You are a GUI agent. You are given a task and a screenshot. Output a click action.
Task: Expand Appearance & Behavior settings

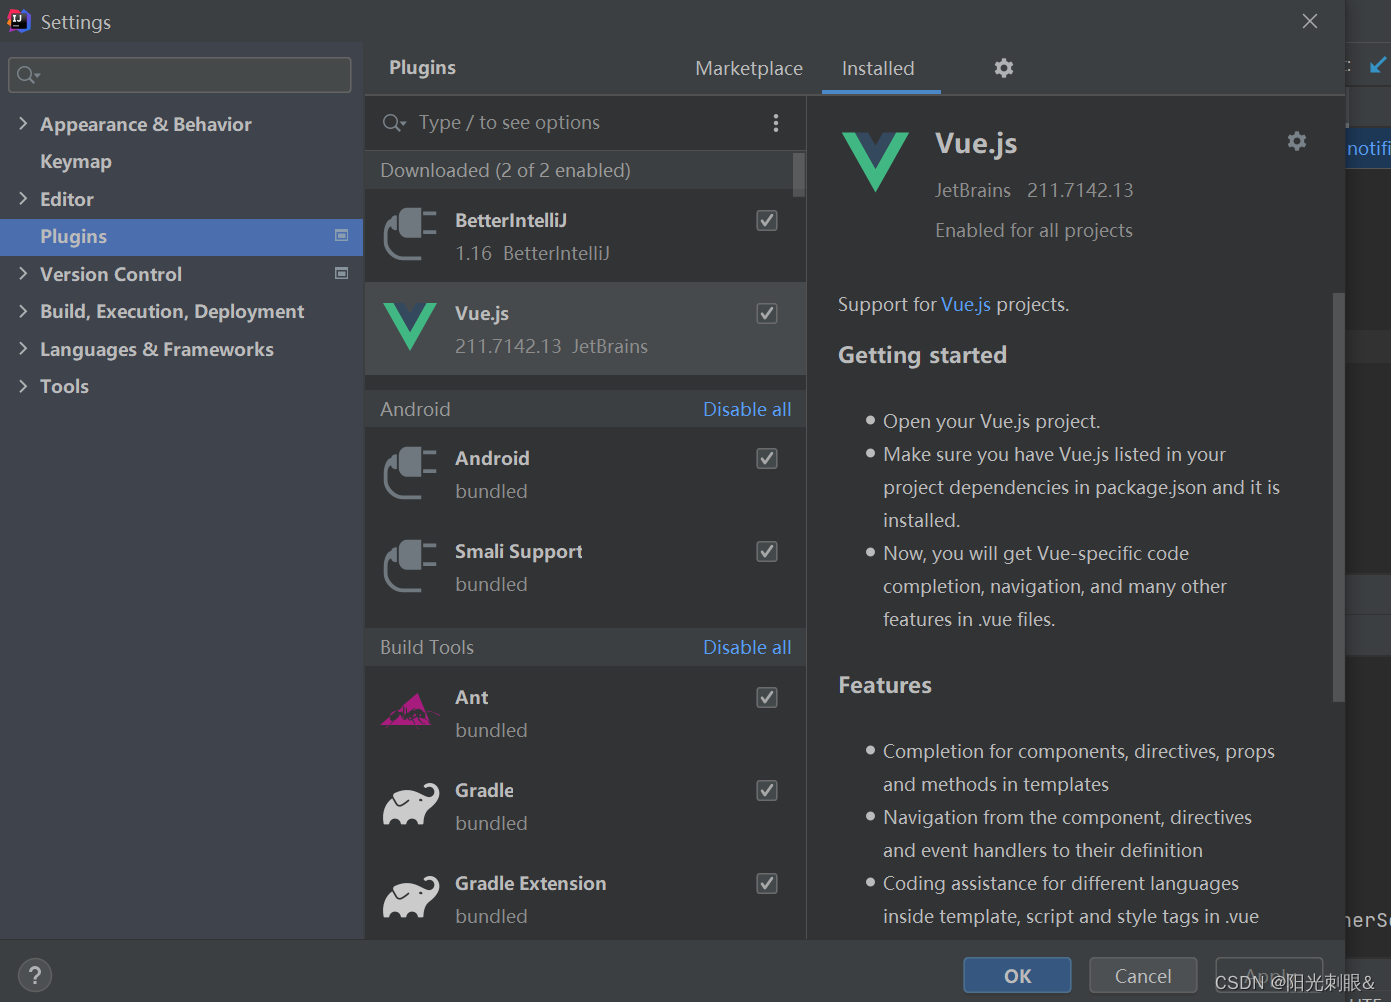click(x=23, y=124)
